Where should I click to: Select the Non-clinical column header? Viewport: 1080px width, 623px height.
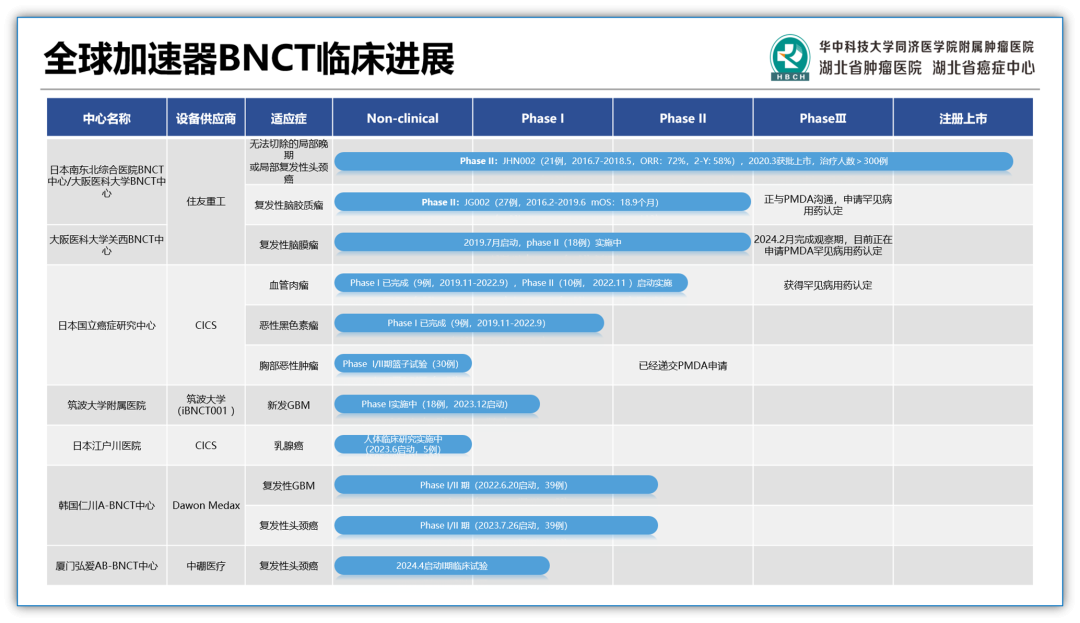pyautogui.click(x=402, y=118)
